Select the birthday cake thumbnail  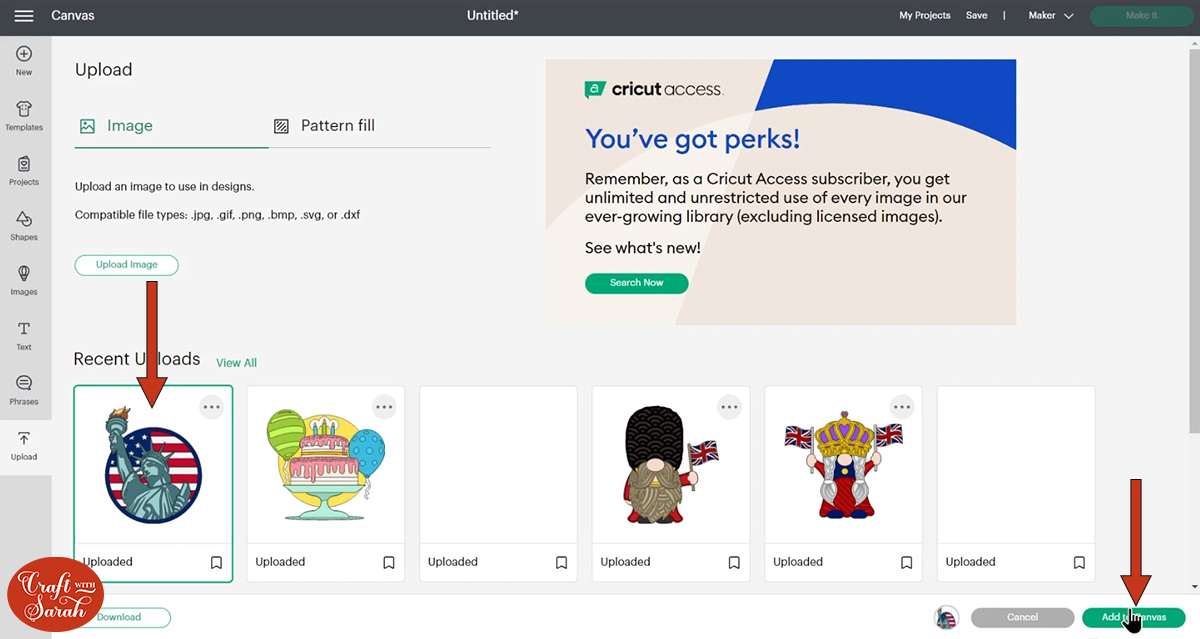(326, 465)
